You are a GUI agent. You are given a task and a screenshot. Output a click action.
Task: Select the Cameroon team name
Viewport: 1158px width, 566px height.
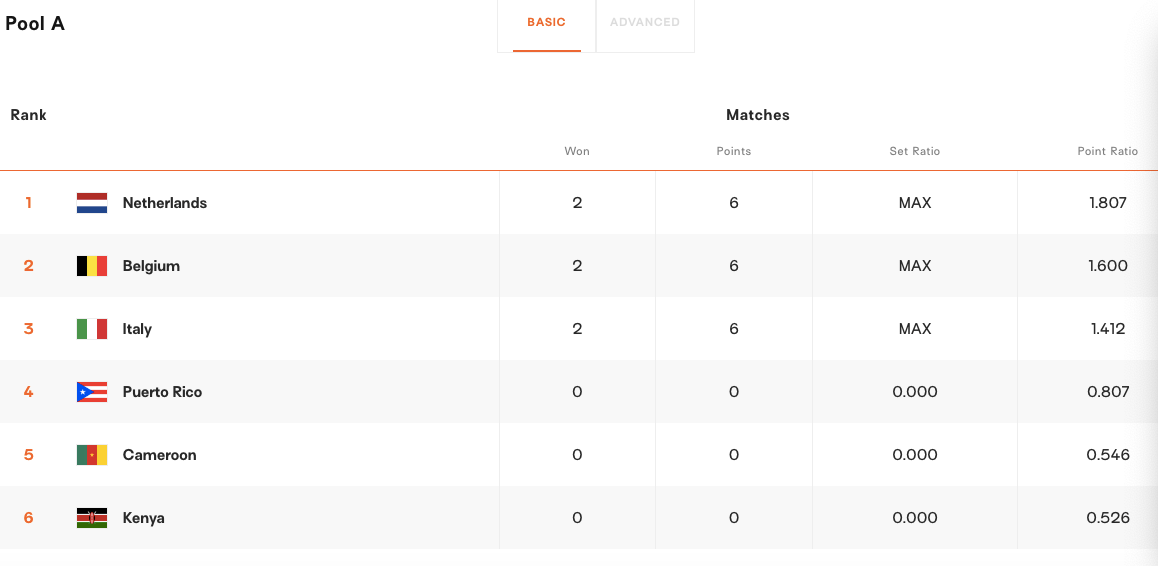click(160, 454)
